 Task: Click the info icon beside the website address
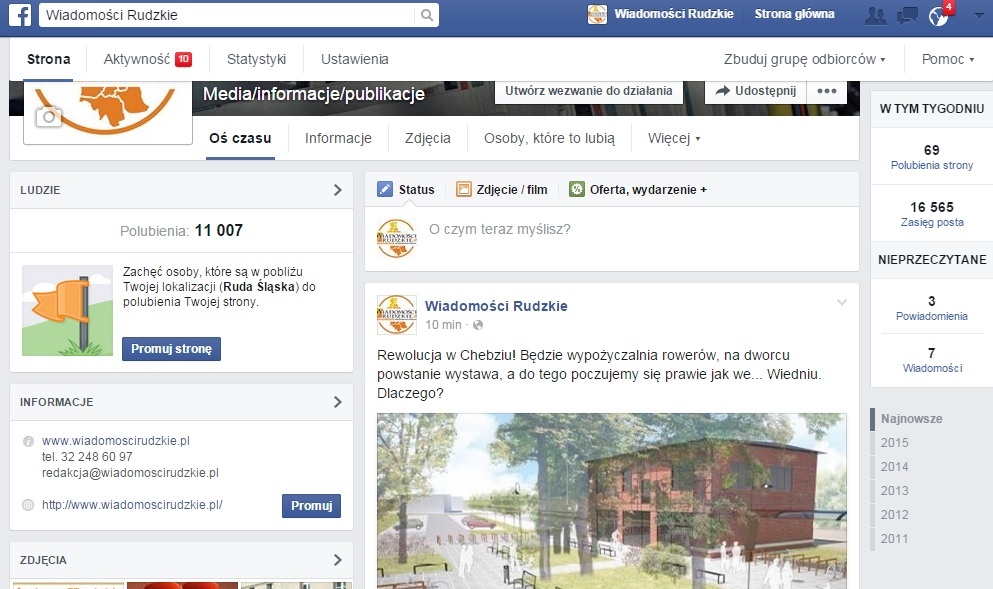point(28,441)
